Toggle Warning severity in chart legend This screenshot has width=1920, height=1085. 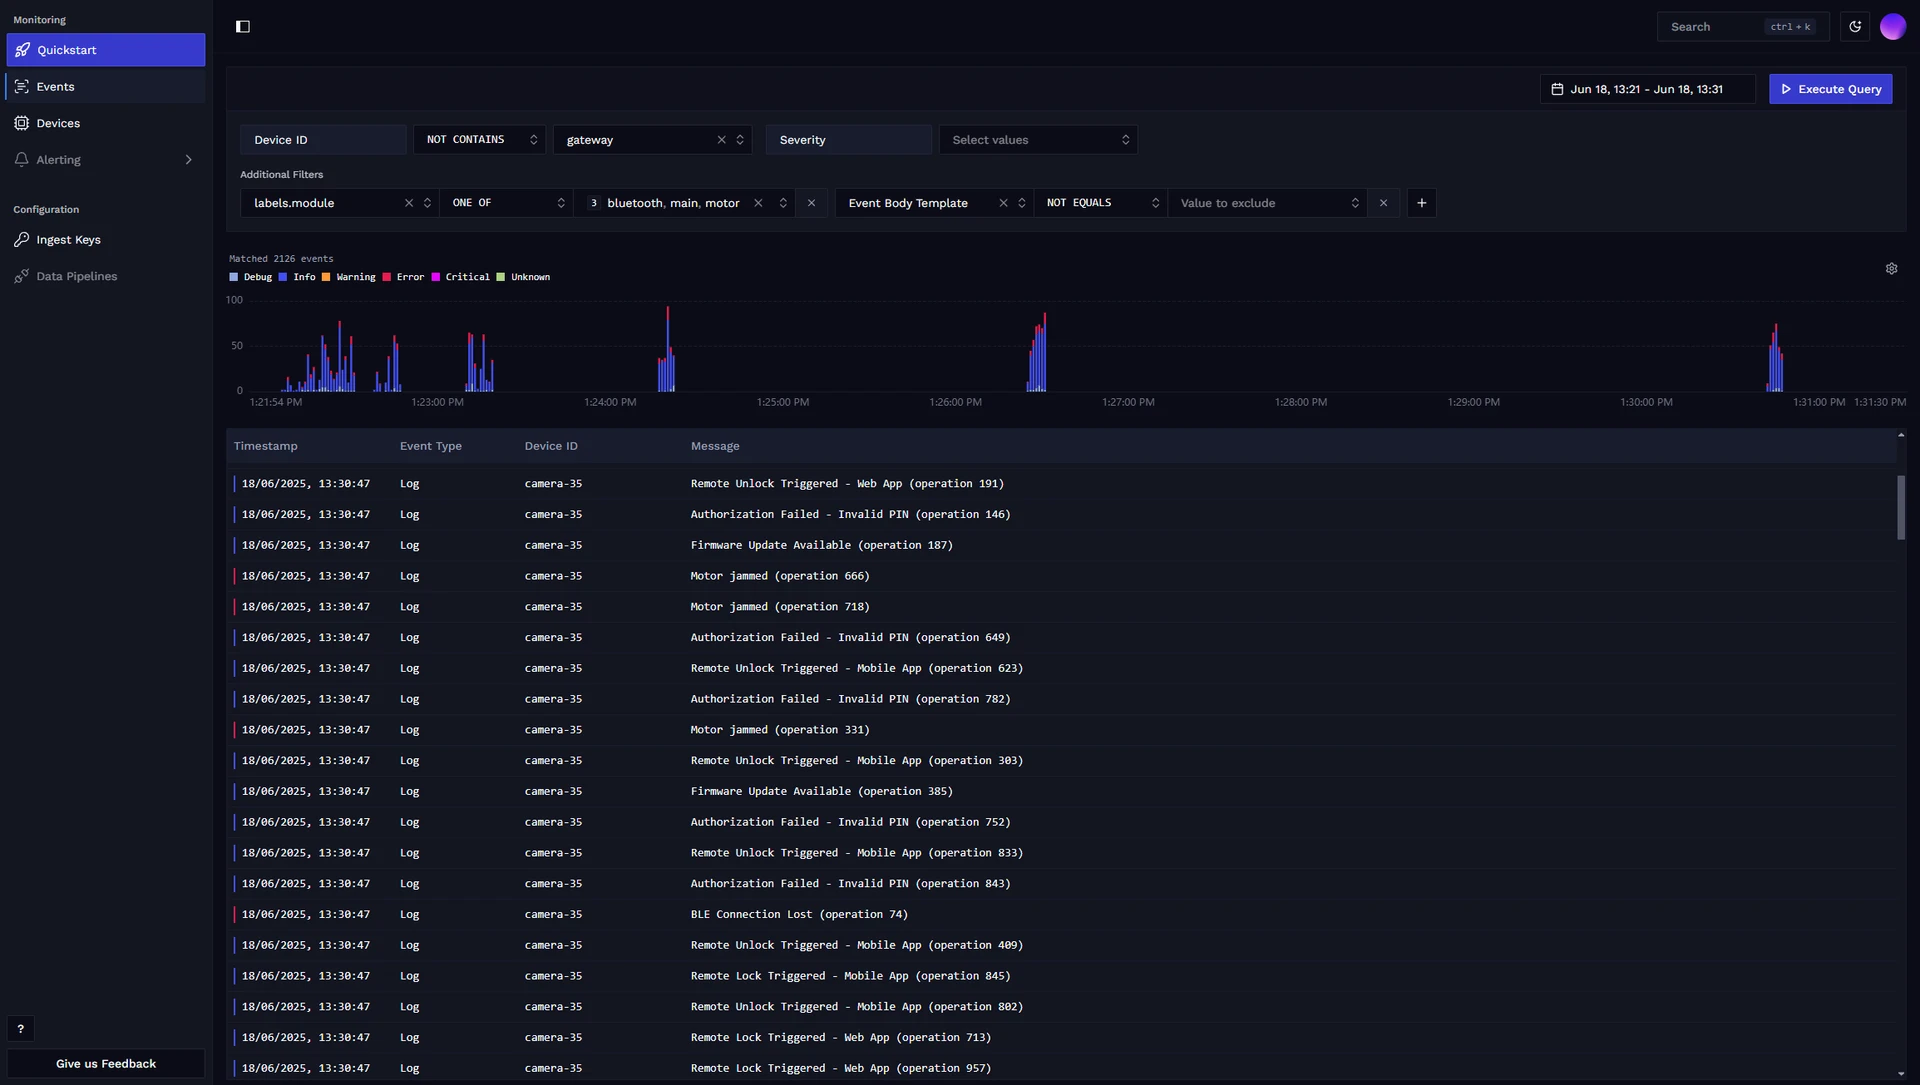(348, 277)
